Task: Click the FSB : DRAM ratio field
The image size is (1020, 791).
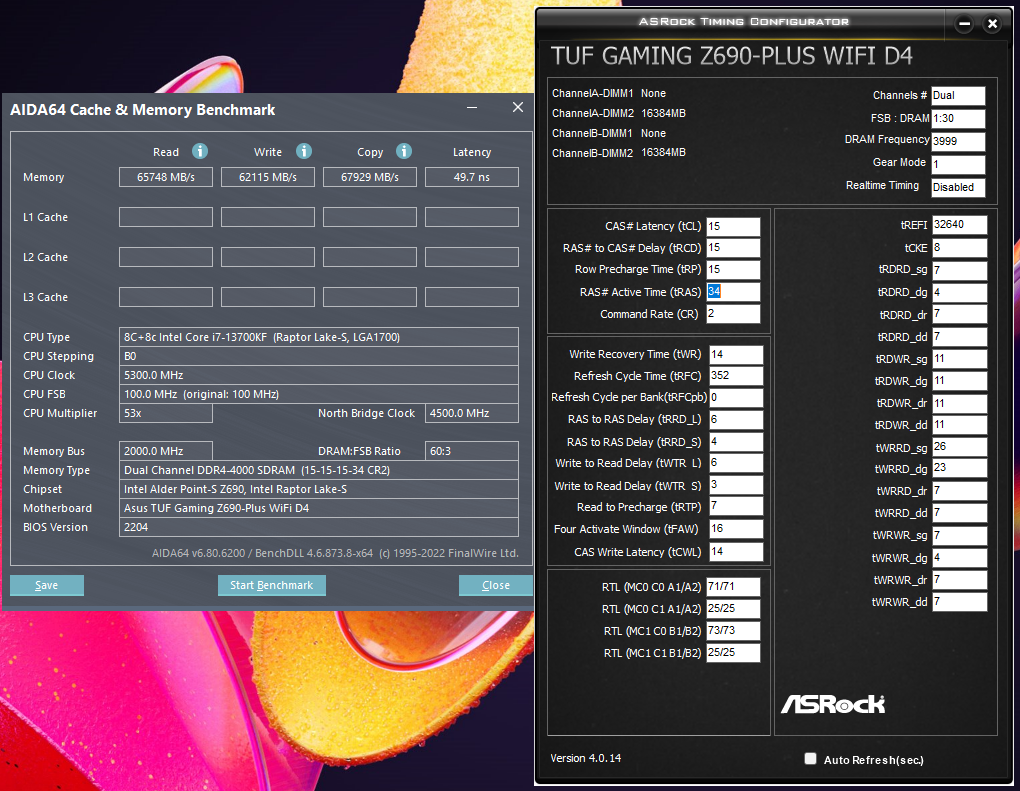Action: click(958, 118)
